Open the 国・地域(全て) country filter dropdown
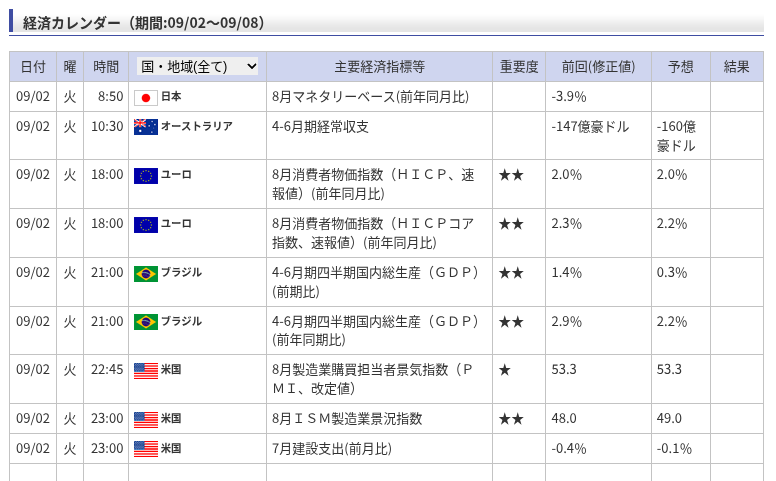776x481 pixels. [x=197, y=66]
